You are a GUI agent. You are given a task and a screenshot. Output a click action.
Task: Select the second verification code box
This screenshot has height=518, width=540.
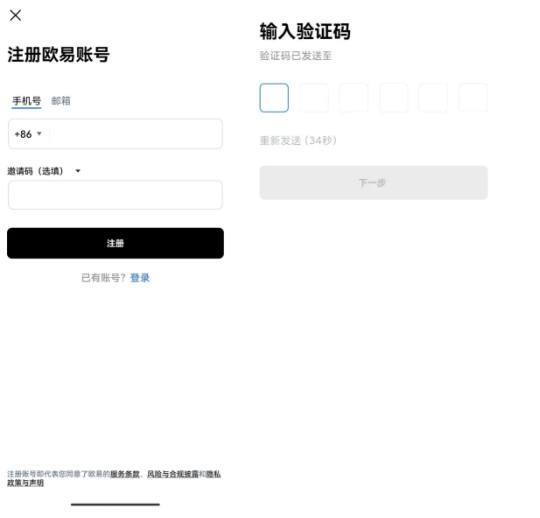(x=314, y=98)
